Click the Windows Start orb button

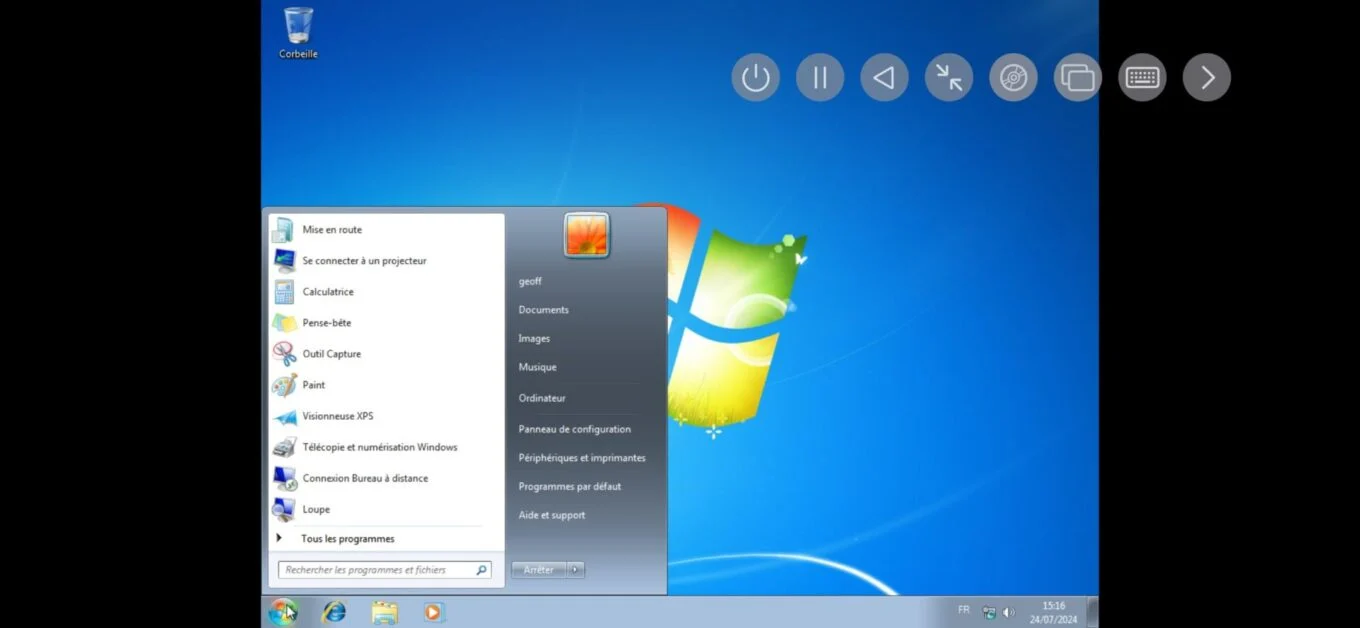(283, 611)
